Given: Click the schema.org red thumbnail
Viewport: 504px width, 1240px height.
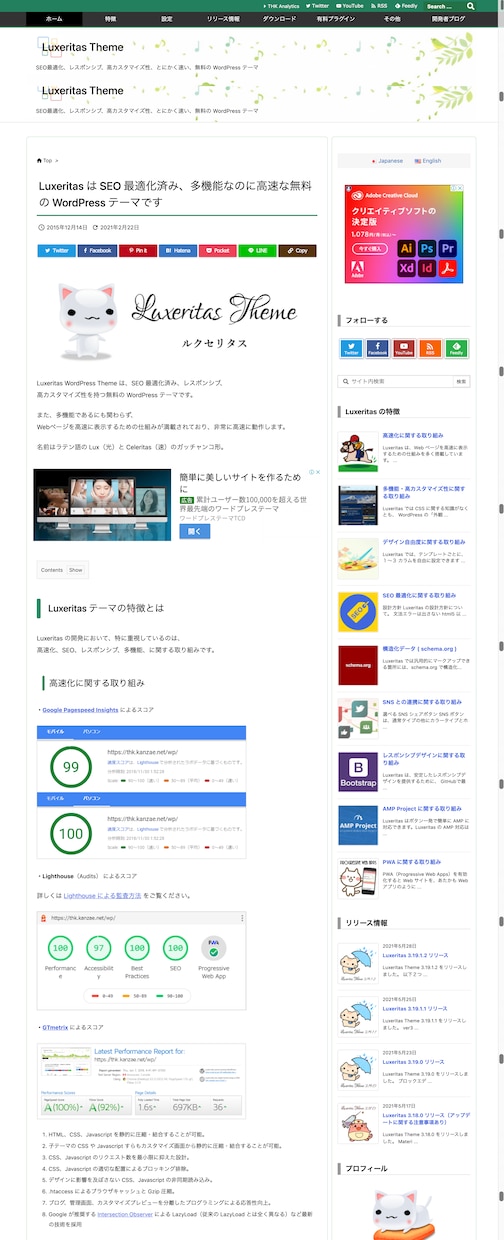Looking at the screenshot, I should click(357, 664).
